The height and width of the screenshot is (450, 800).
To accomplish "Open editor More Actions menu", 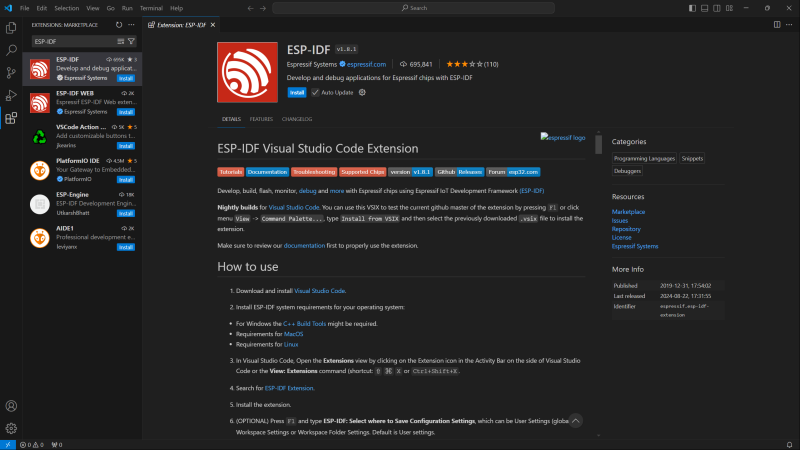I will tap(789, 25).
